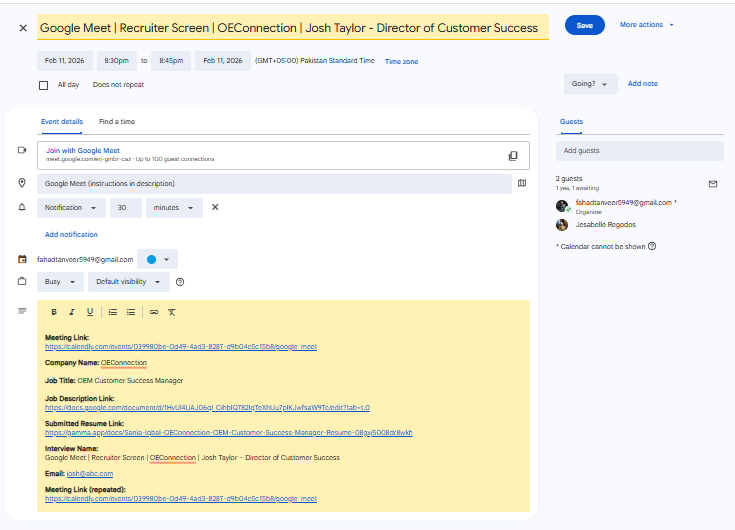735x530 pixels.
Task: Open the Job Description docs.google.com link
Action: [x=207, y=408]
